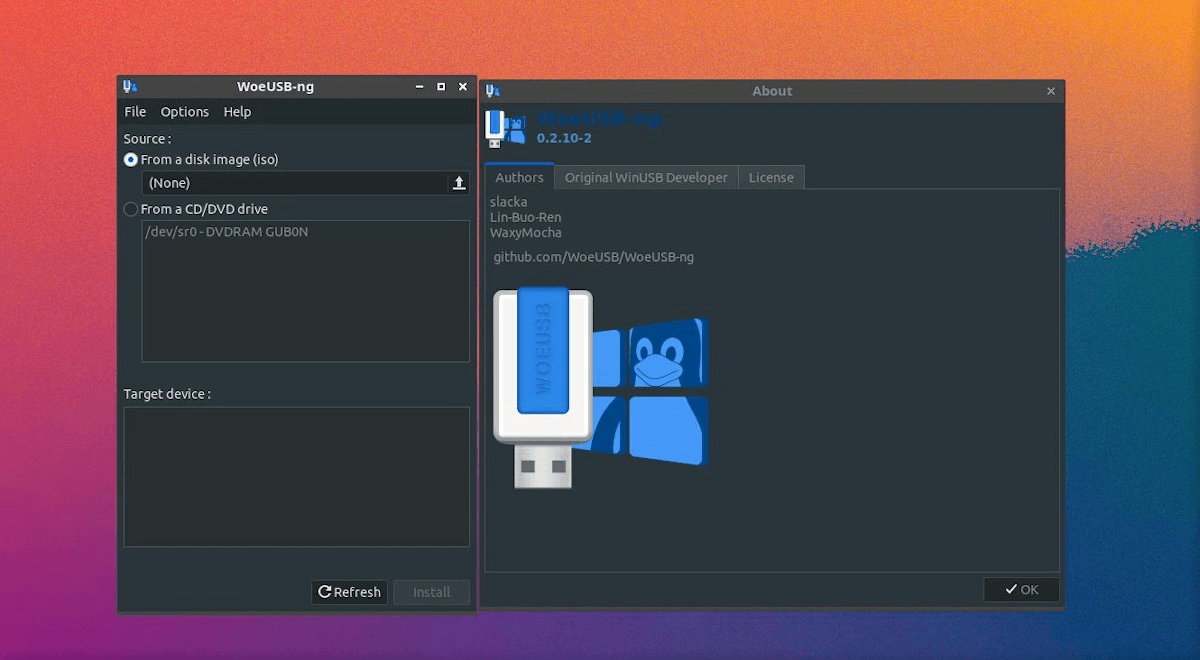Viewport: 1200px width, 660px height.
Task: Click the ISO file browse upload icon
Action: tap(459, 183)
